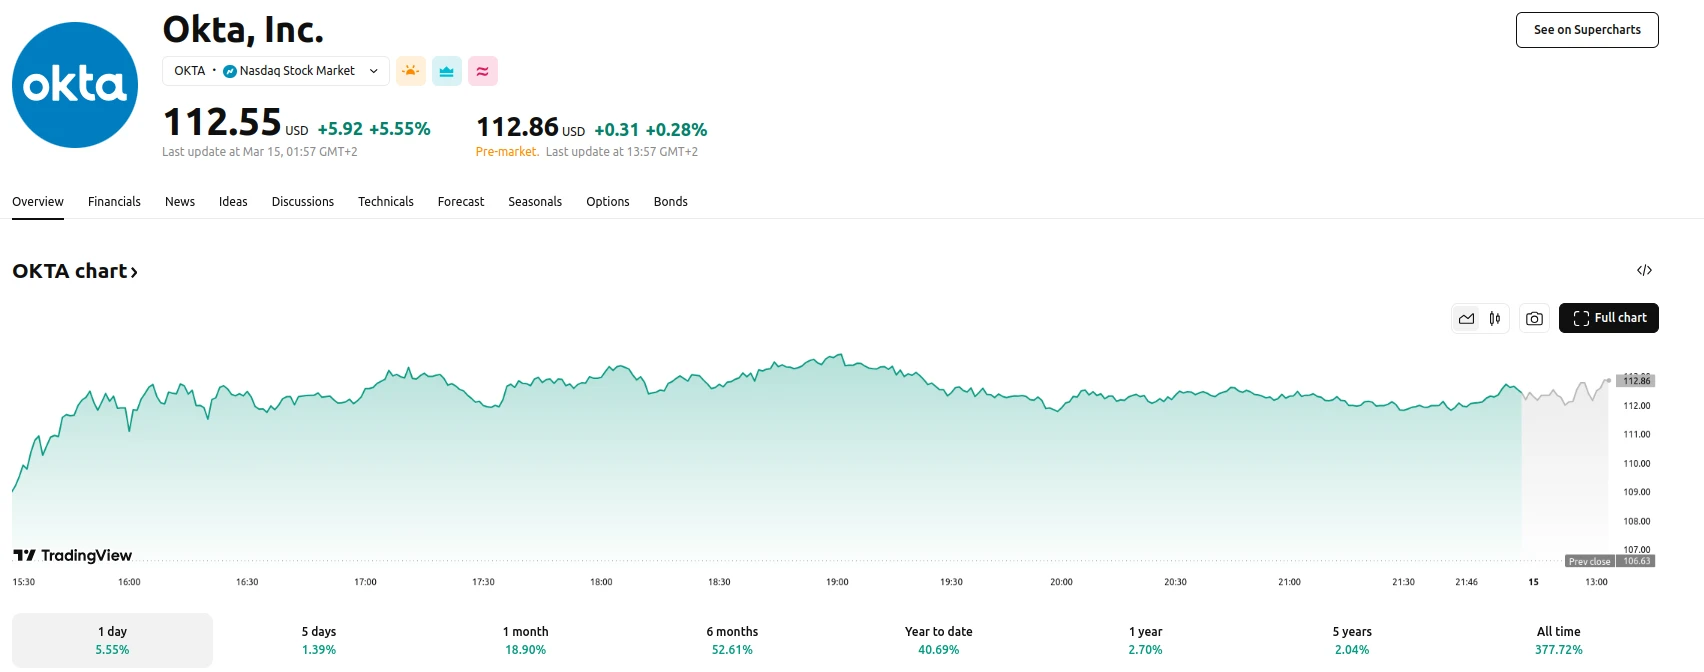This screenshot has width=1704, height=672.
Task: Open the Financials tab
Action: coord(113,201)
